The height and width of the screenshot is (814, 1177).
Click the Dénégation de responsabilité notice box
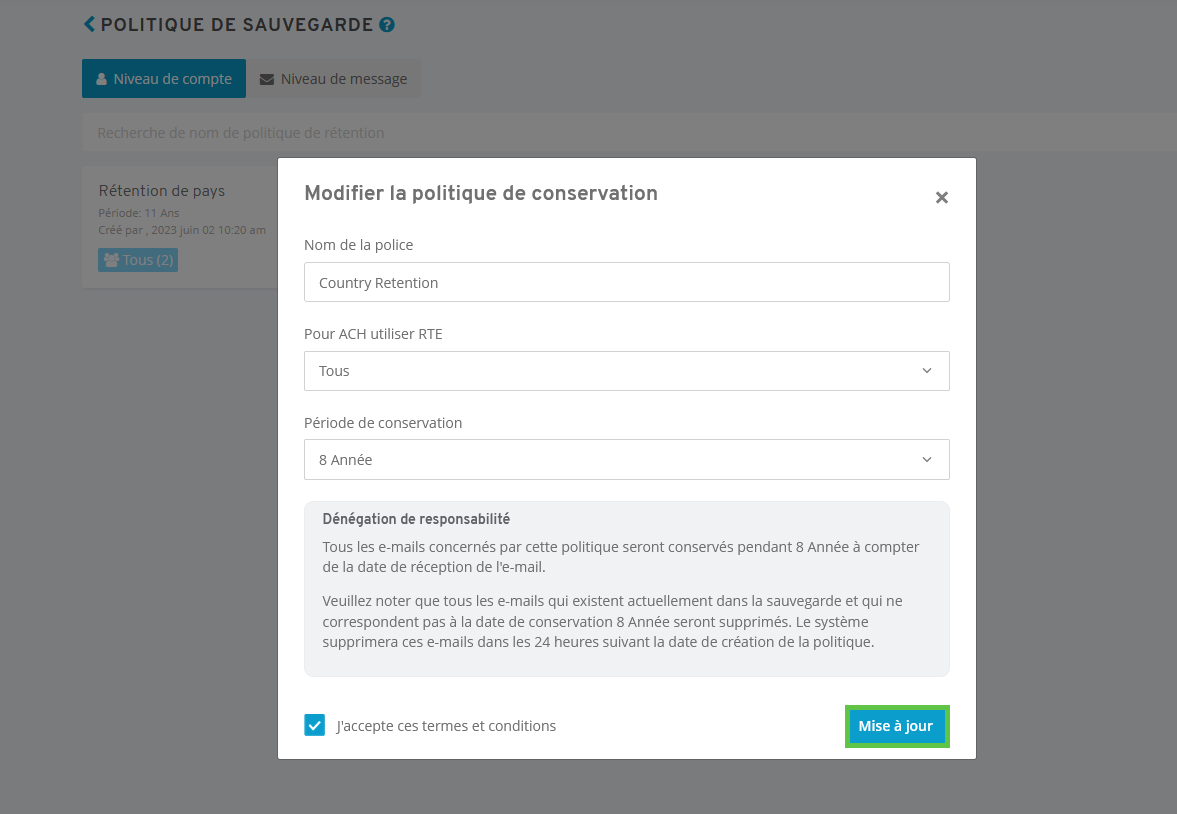click(x=627, y=589)
